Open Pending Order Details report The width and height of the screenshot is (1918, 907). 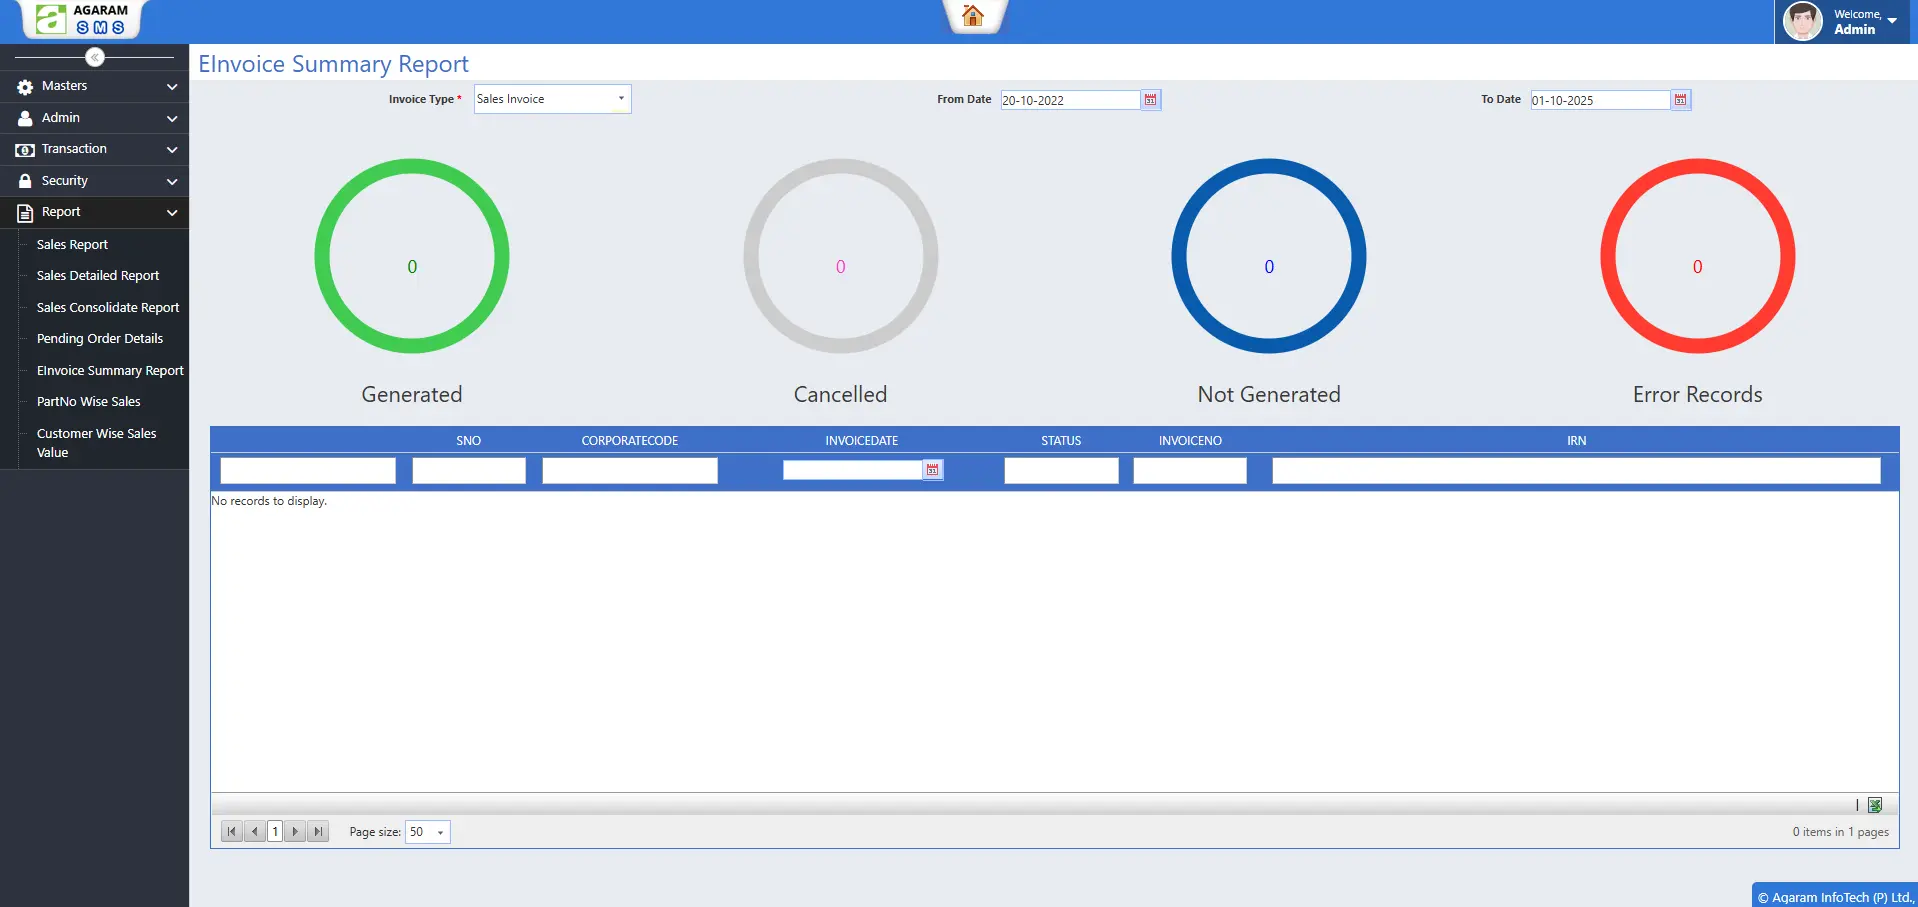coord(100,339)
